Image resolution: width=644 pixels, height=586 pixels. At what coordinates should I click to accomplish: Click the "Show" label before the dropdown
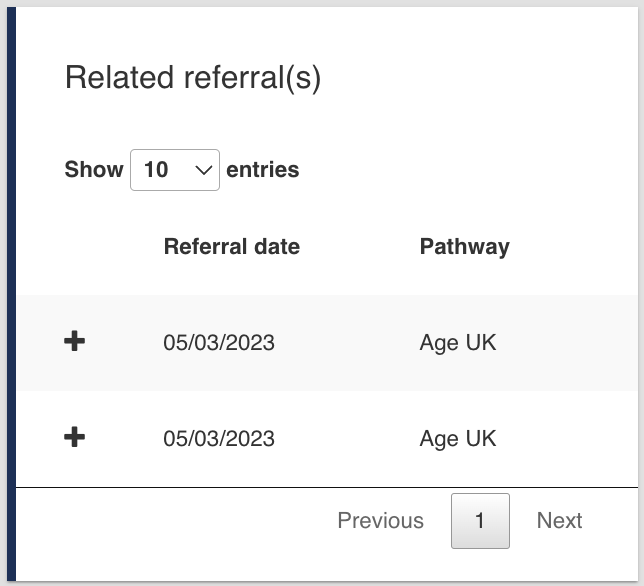(x=94, y=170)
